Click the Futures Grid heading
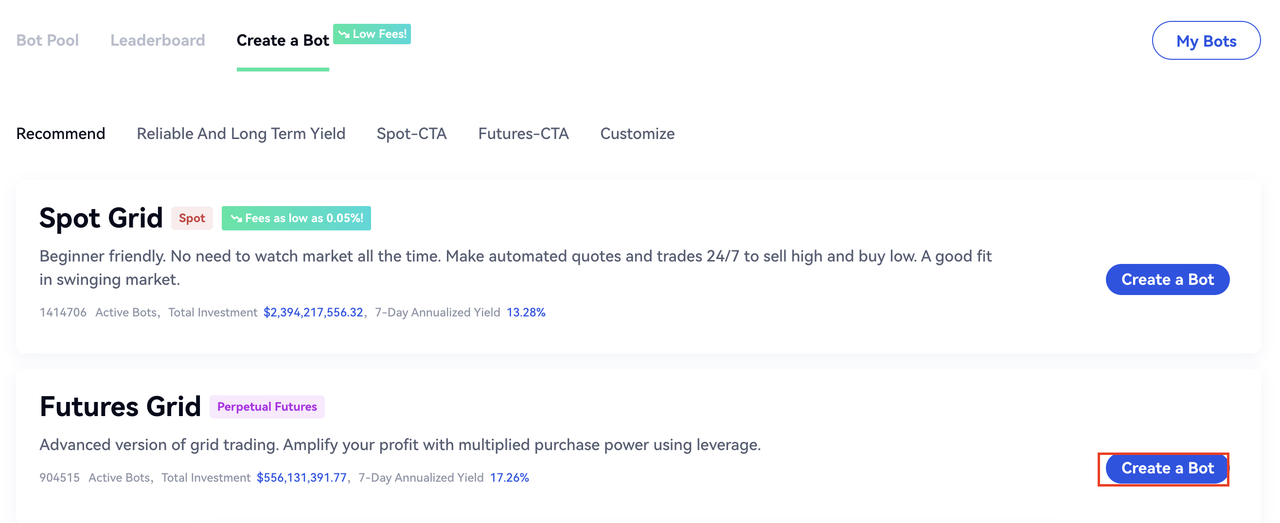This screenshot has height=523, width=1280. click(x=119, y=407)
